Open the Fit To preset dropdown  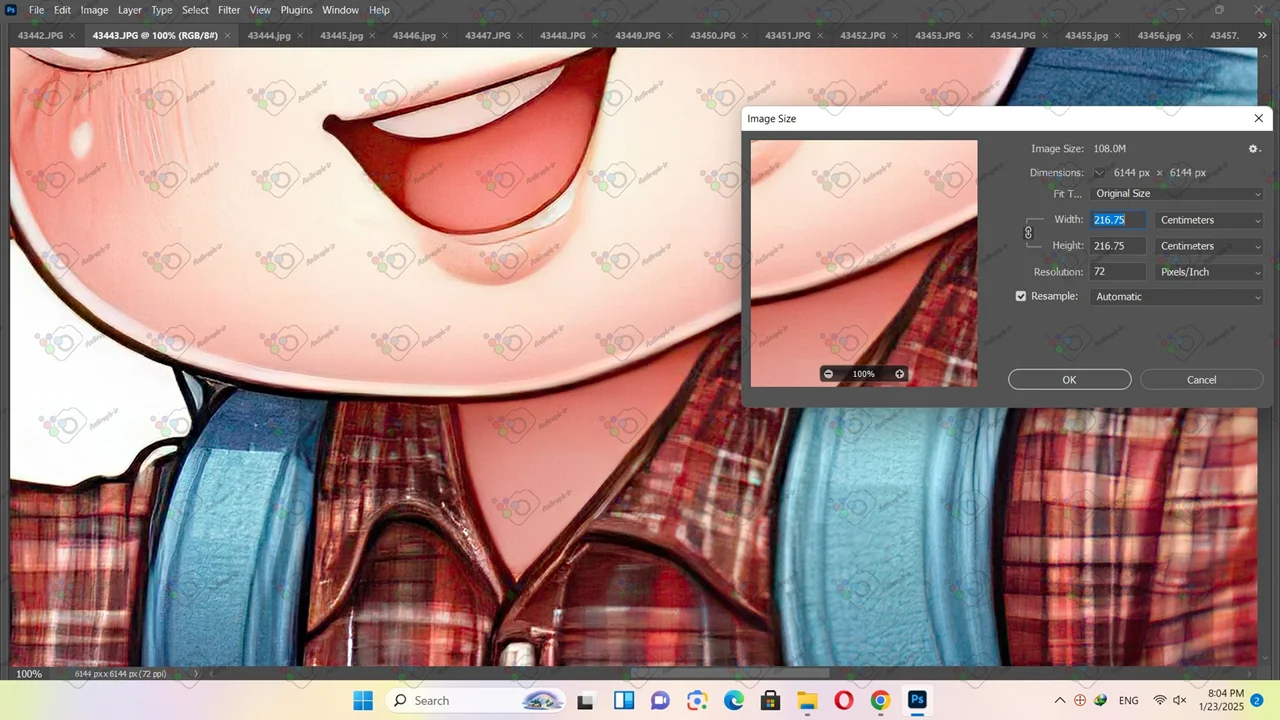(1177, 194)
